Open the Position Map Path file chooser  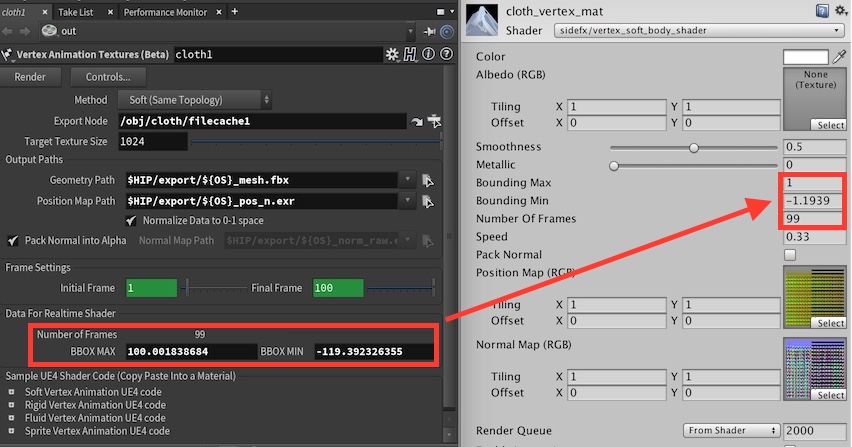(x=429, y=200)
